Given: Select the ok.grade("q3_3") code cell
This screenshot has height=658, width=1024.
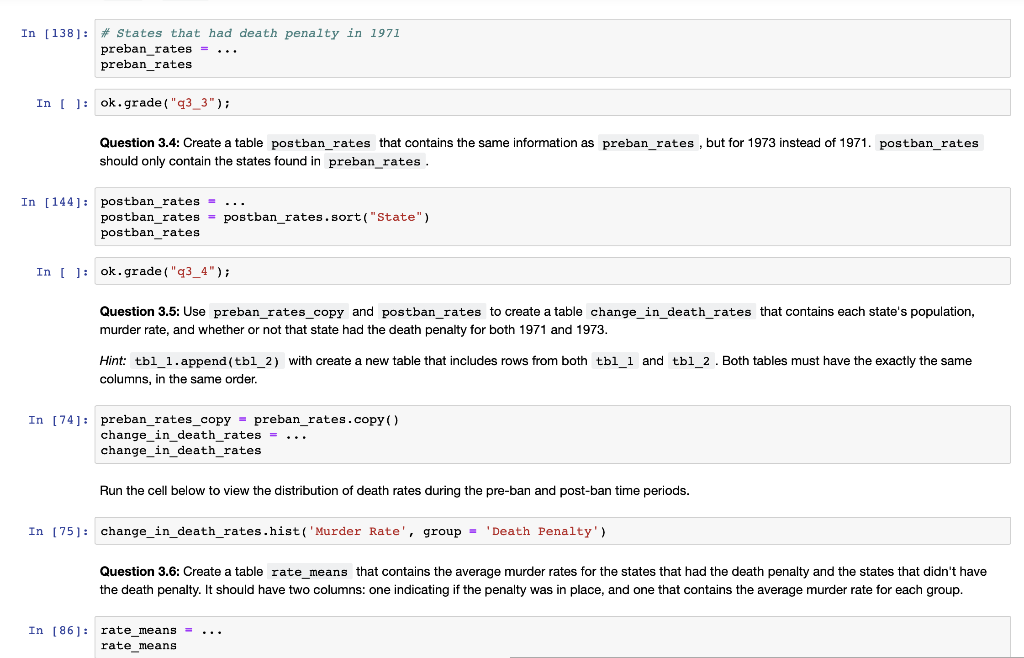Looking at the screenshot, I should point(552,103).
